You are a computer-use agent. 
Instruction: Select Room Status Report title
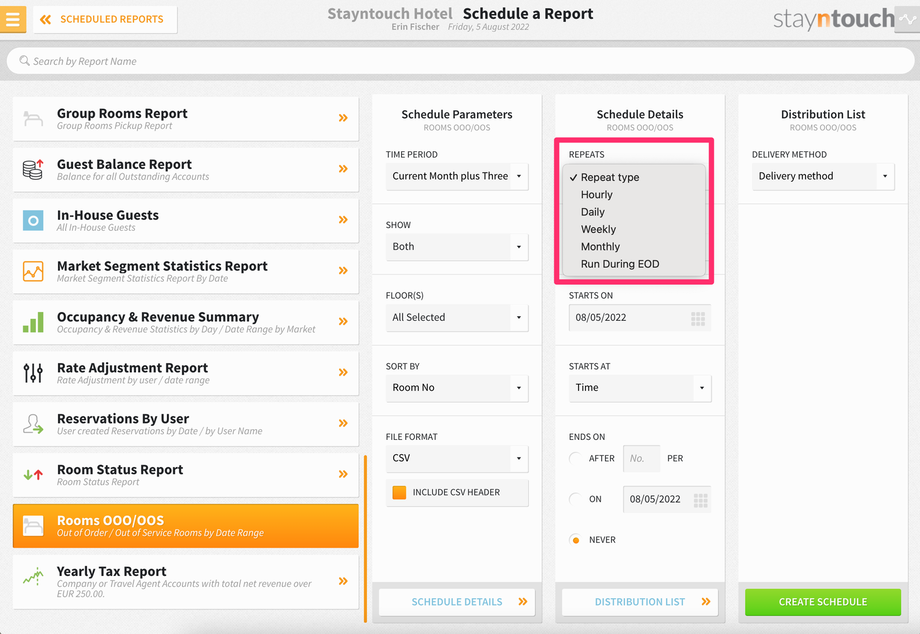coord(120,470)
